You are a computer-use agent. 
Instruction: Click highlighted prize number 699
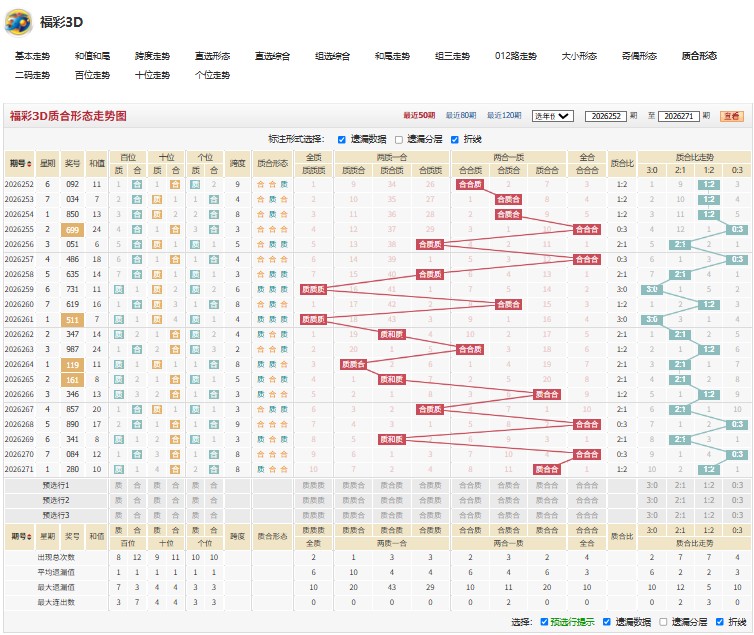tap(72, 230)
